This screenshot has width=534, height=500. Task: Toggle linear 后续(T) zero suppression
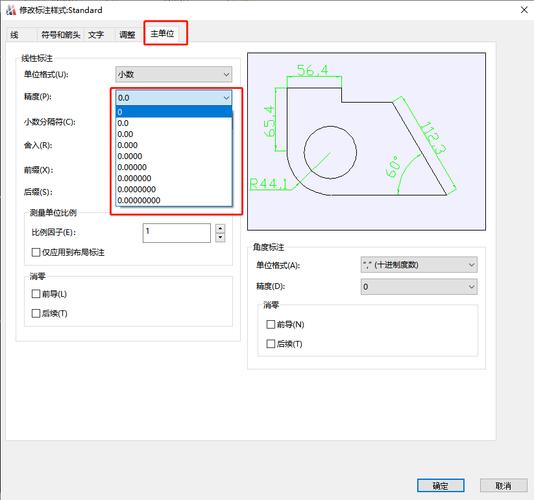tap(49, 313)
